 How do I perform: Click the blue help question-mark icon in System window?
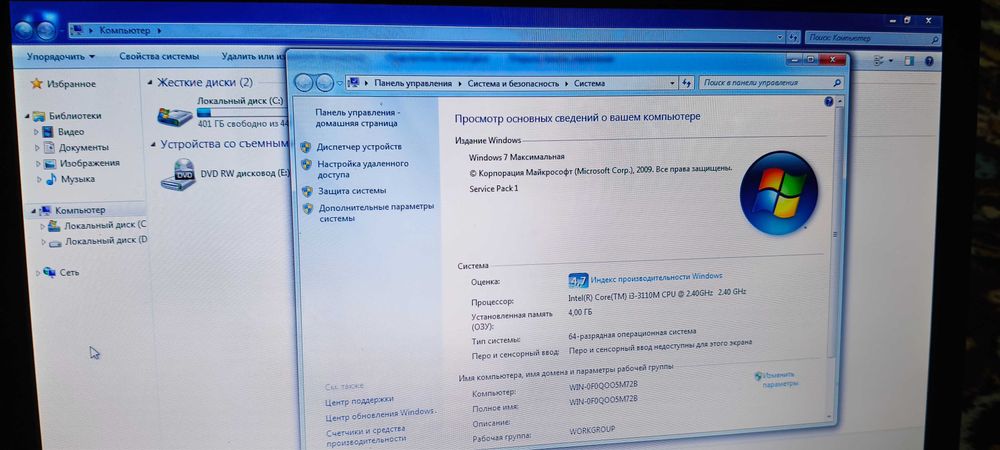coord(828,101)
